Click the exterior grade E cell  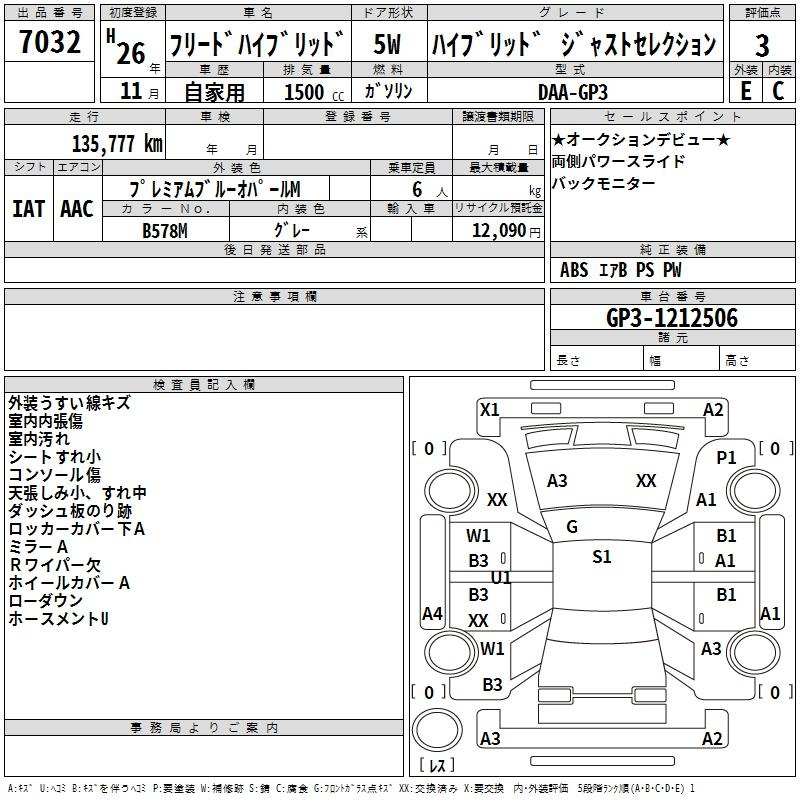(x=745, y=90)
